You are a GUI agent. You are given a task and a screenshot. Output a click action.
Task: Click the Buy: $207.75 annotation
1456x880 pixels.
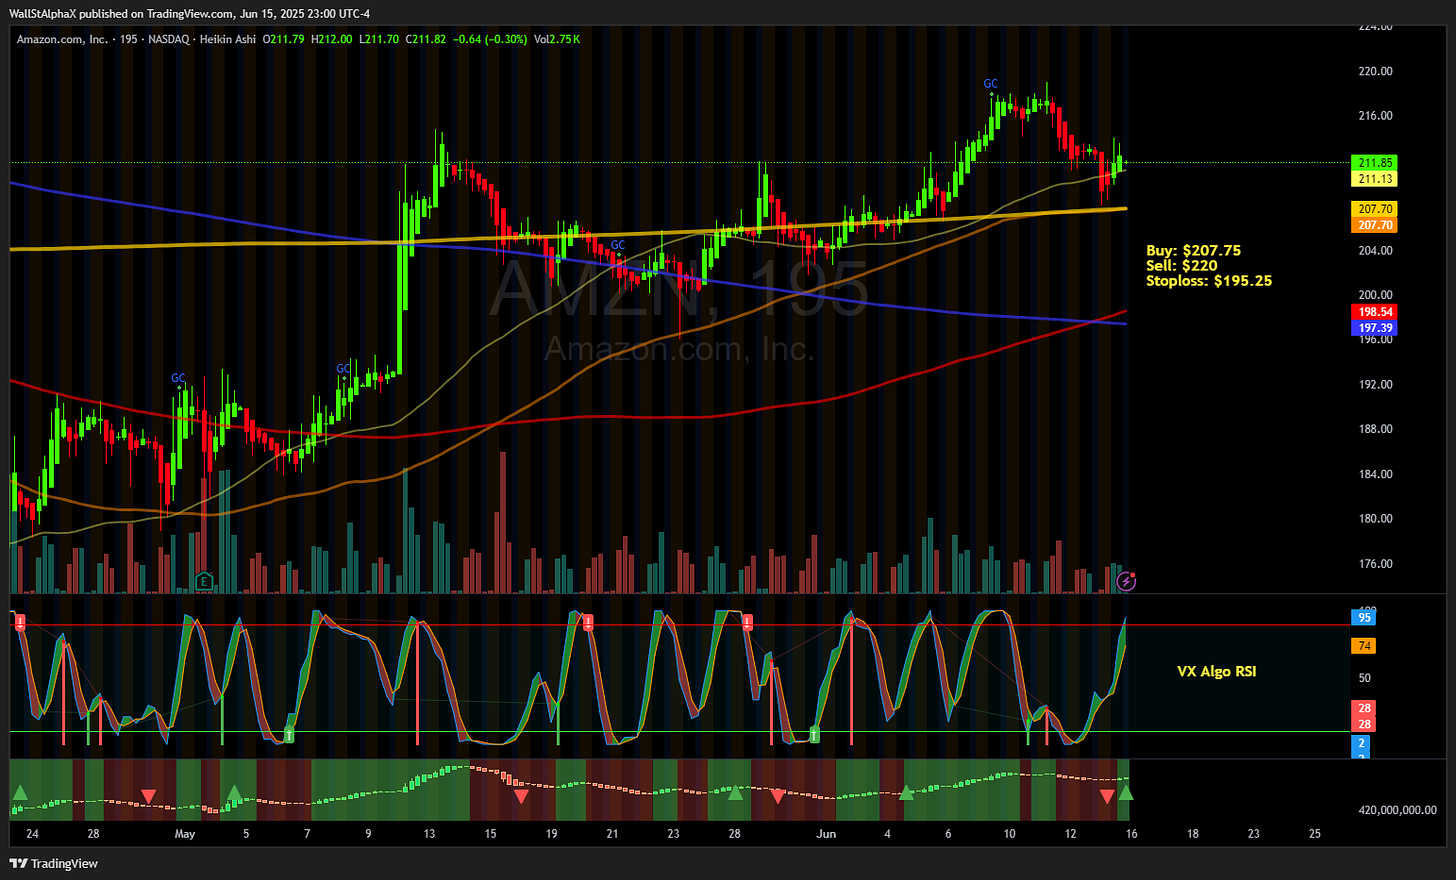point(1193,250)
